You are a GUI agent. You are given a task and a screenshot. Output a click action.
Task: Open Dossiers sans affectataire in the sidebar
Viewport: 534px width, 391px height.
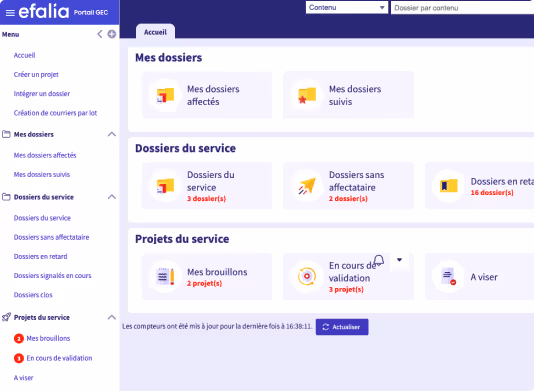(x=51, y=237)
